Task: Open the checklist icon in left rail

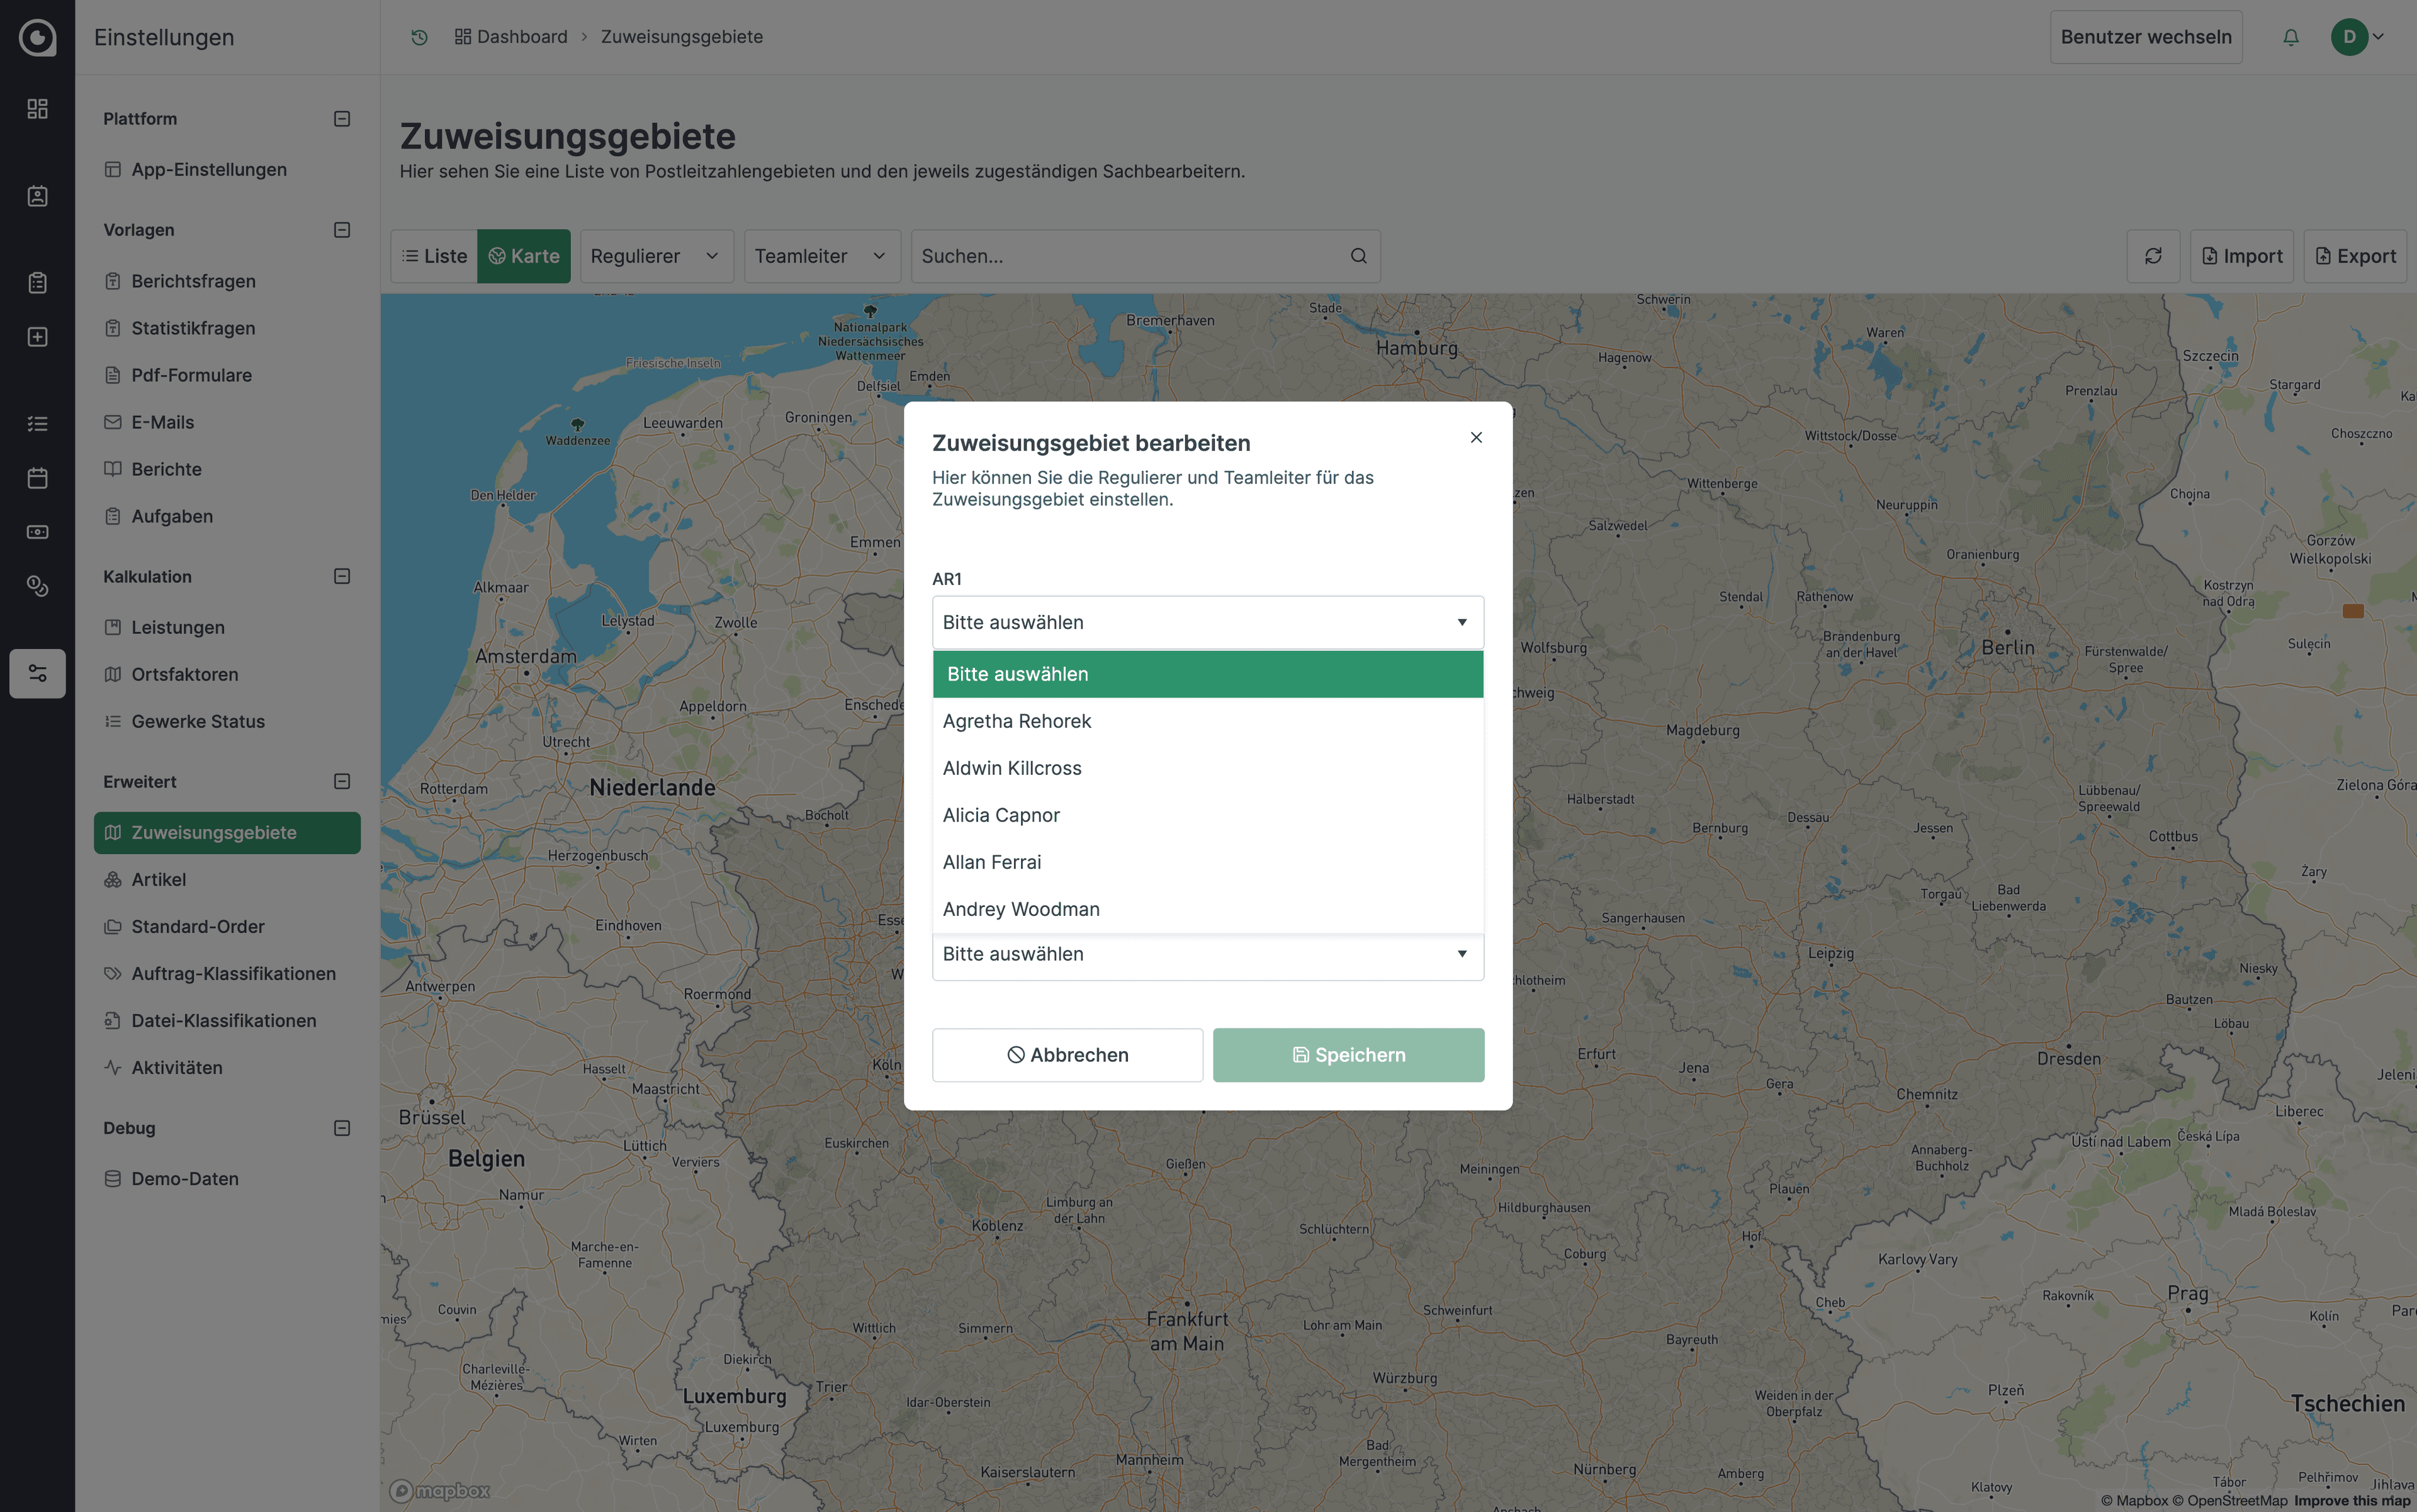Action: click(x=37, y=424)
